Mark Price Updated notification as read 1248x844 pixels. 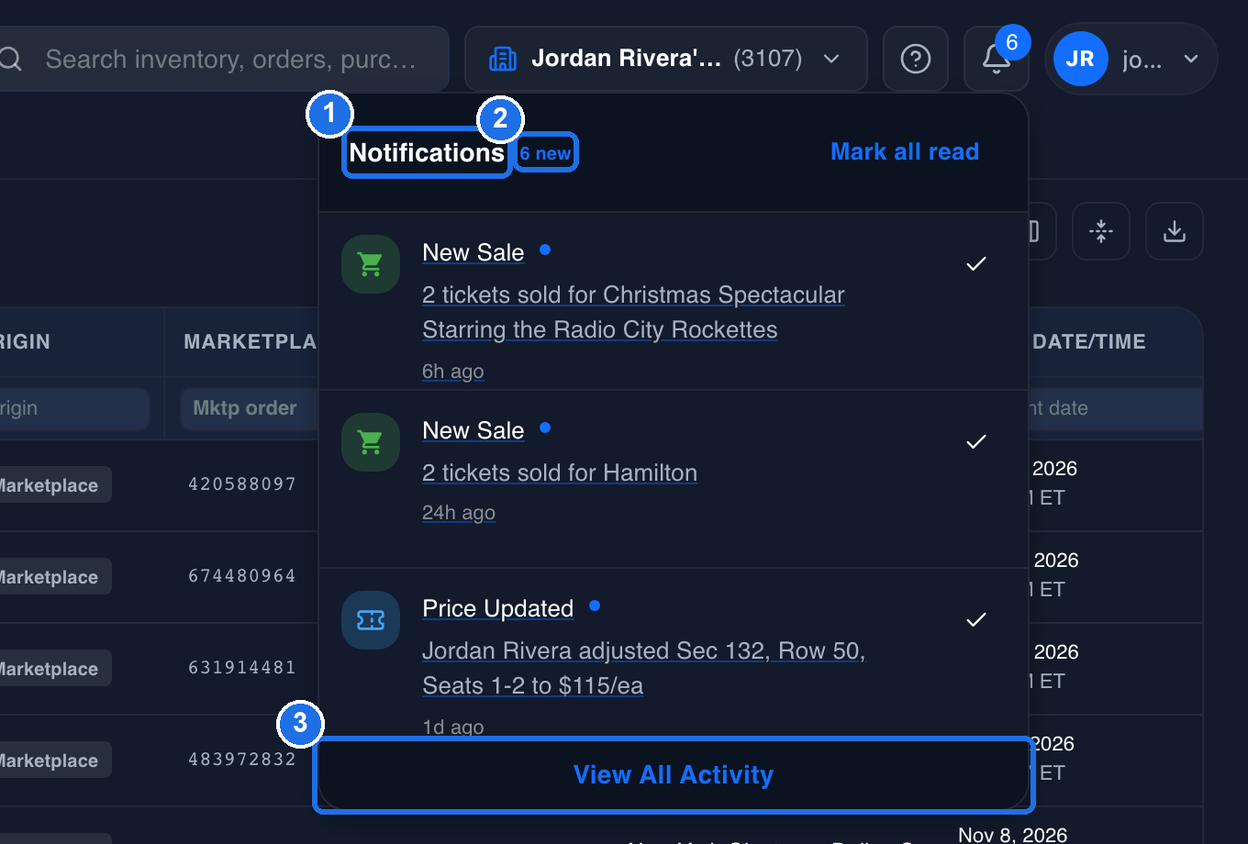[x=976, y=620]
